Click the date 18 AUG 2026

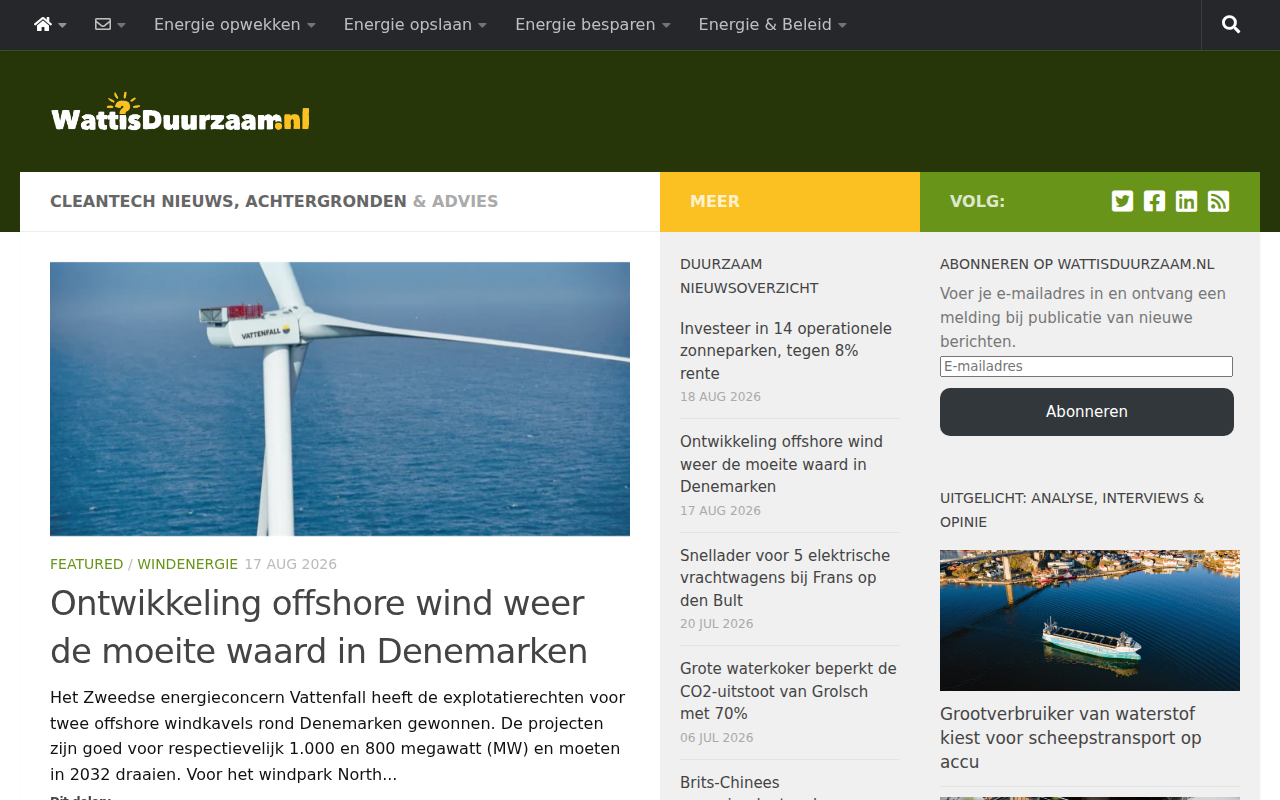[720, 397]
